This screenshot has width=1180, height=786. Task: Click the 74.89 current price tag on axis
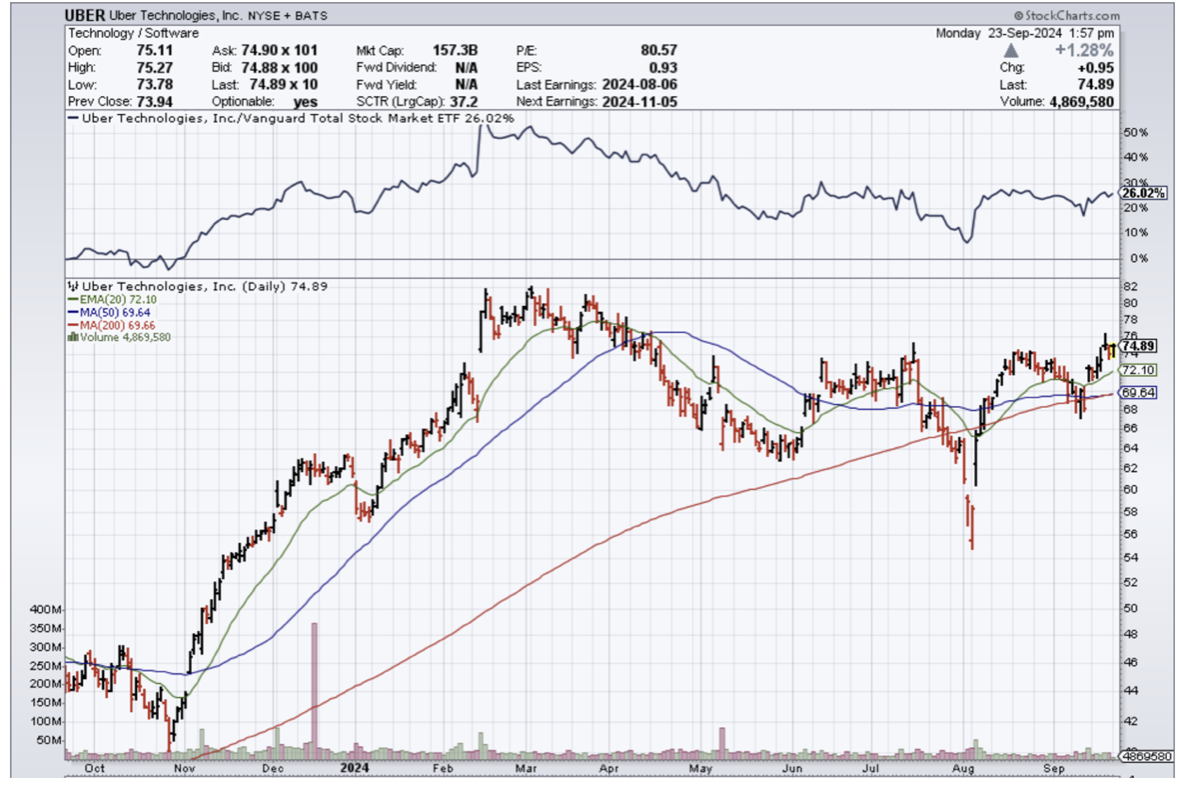pos(1138,346)
